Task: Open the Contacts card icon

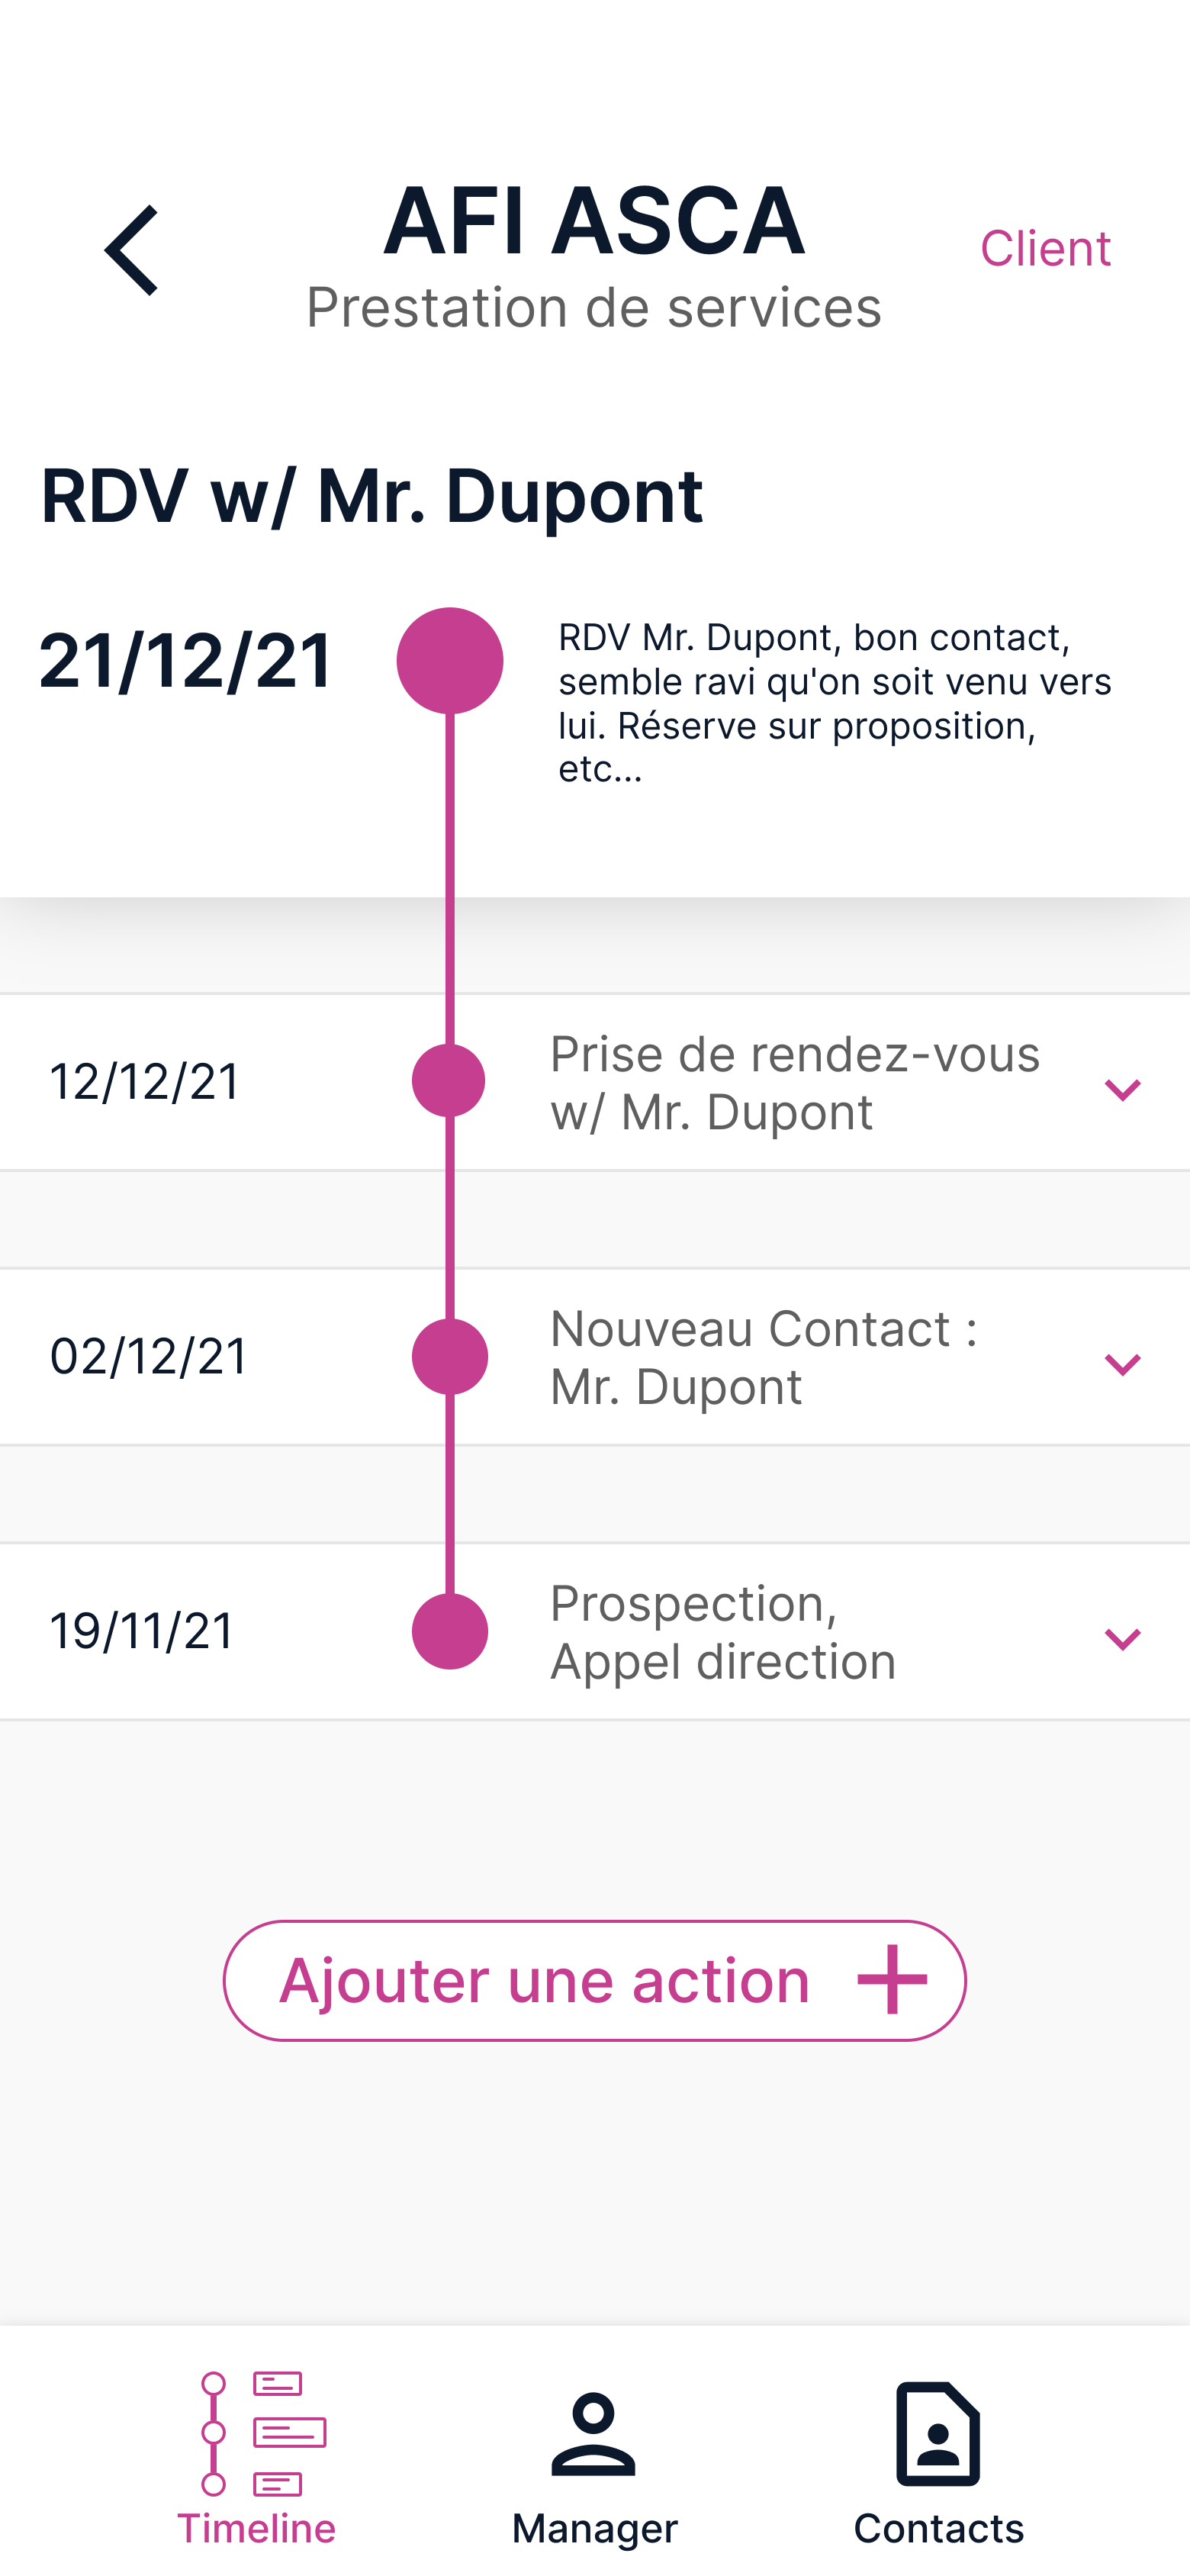Action: [938, 2433]
